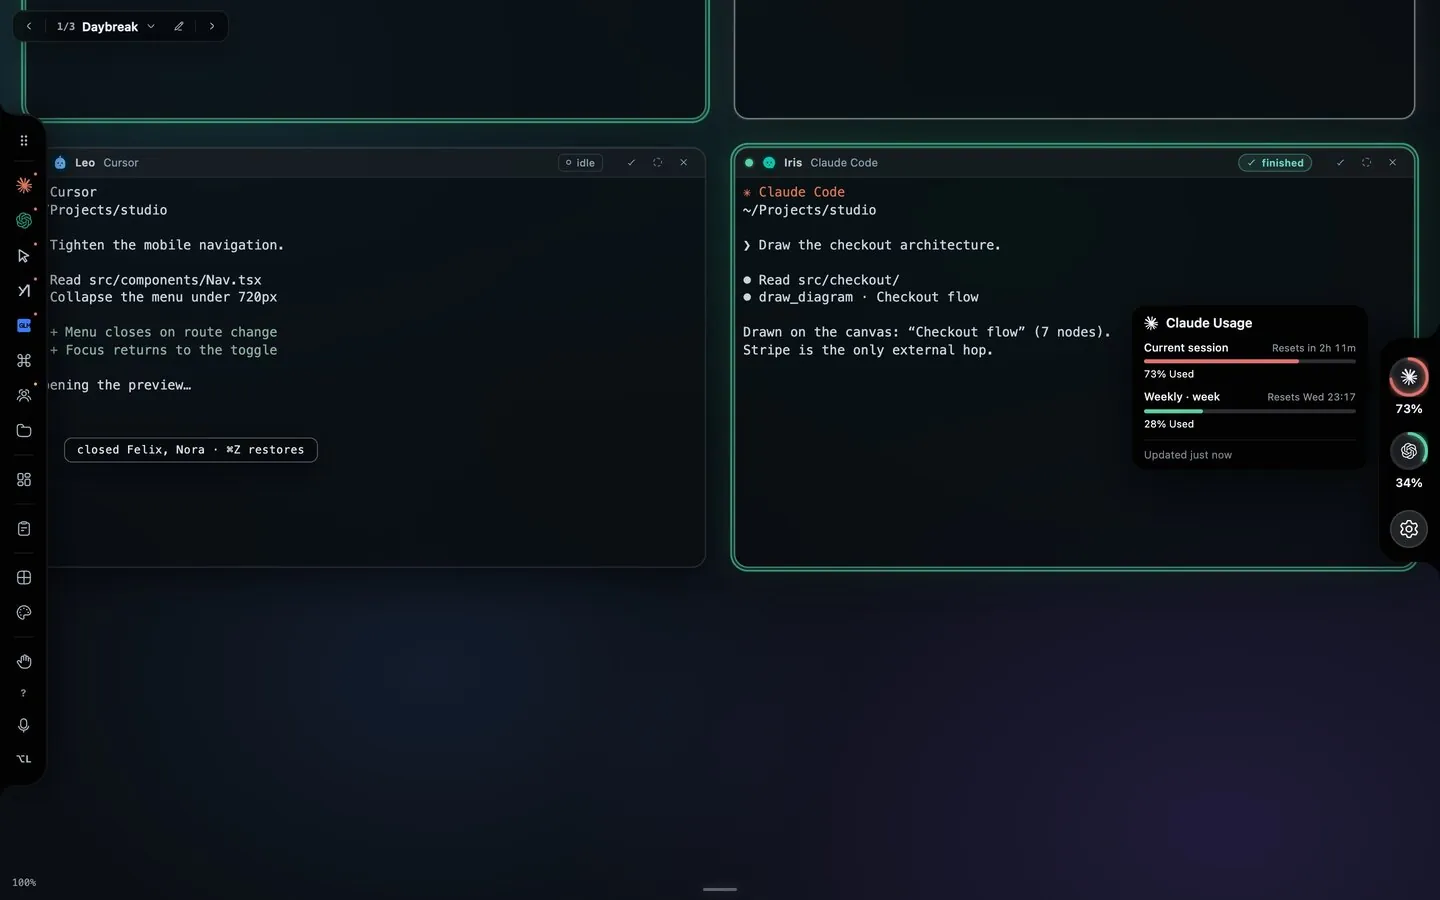Click the 100% zoom level indicator
Viewport: 1440px width, 900px height.
24,883
